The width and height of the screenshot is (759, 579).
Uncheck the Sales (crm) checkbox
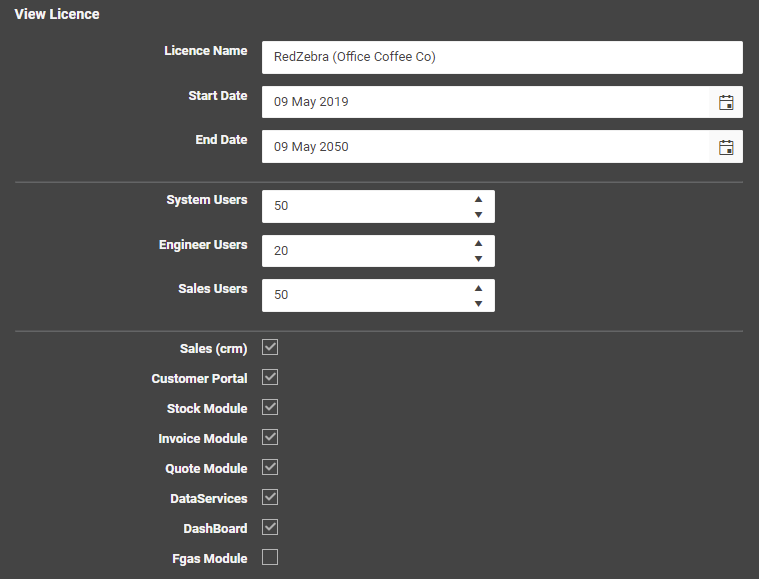point(270,347)
